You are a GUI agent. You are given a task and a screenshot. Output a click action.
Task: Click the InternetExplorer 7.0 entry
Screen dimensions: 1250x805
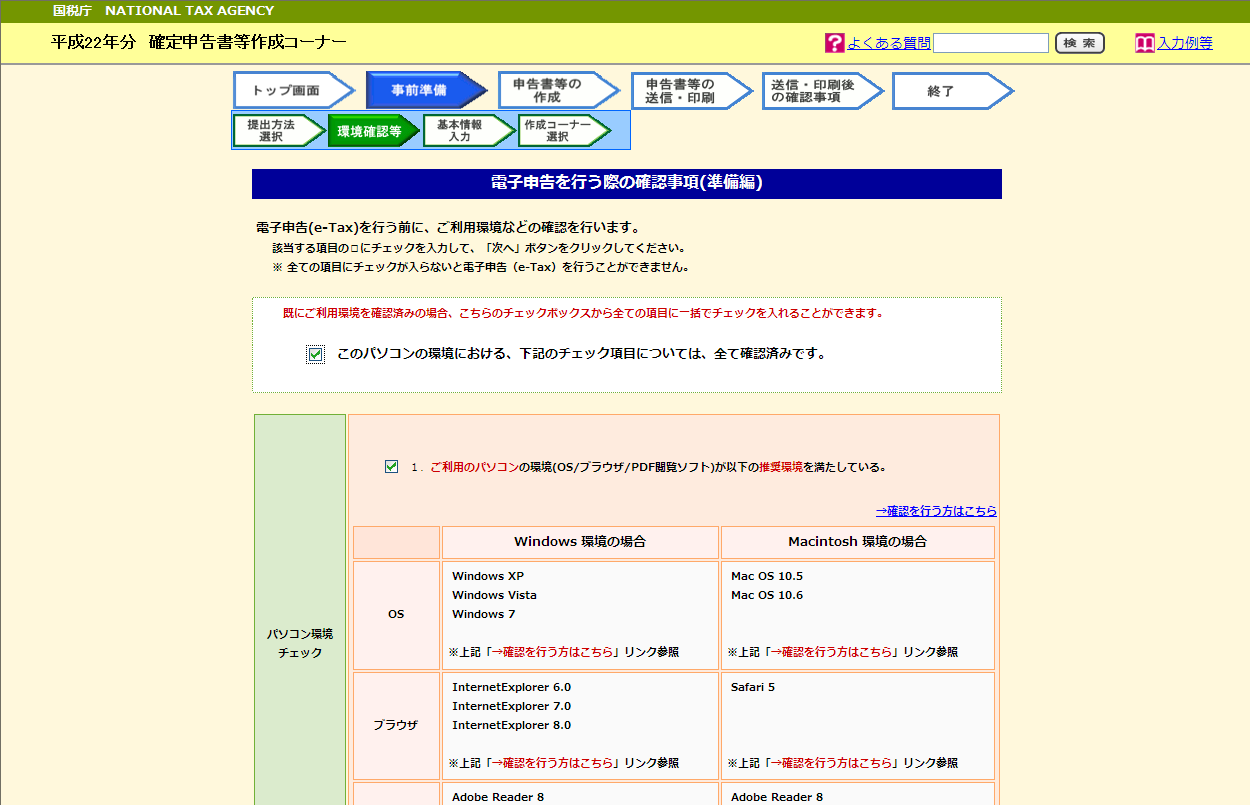[x=512, y=706]
